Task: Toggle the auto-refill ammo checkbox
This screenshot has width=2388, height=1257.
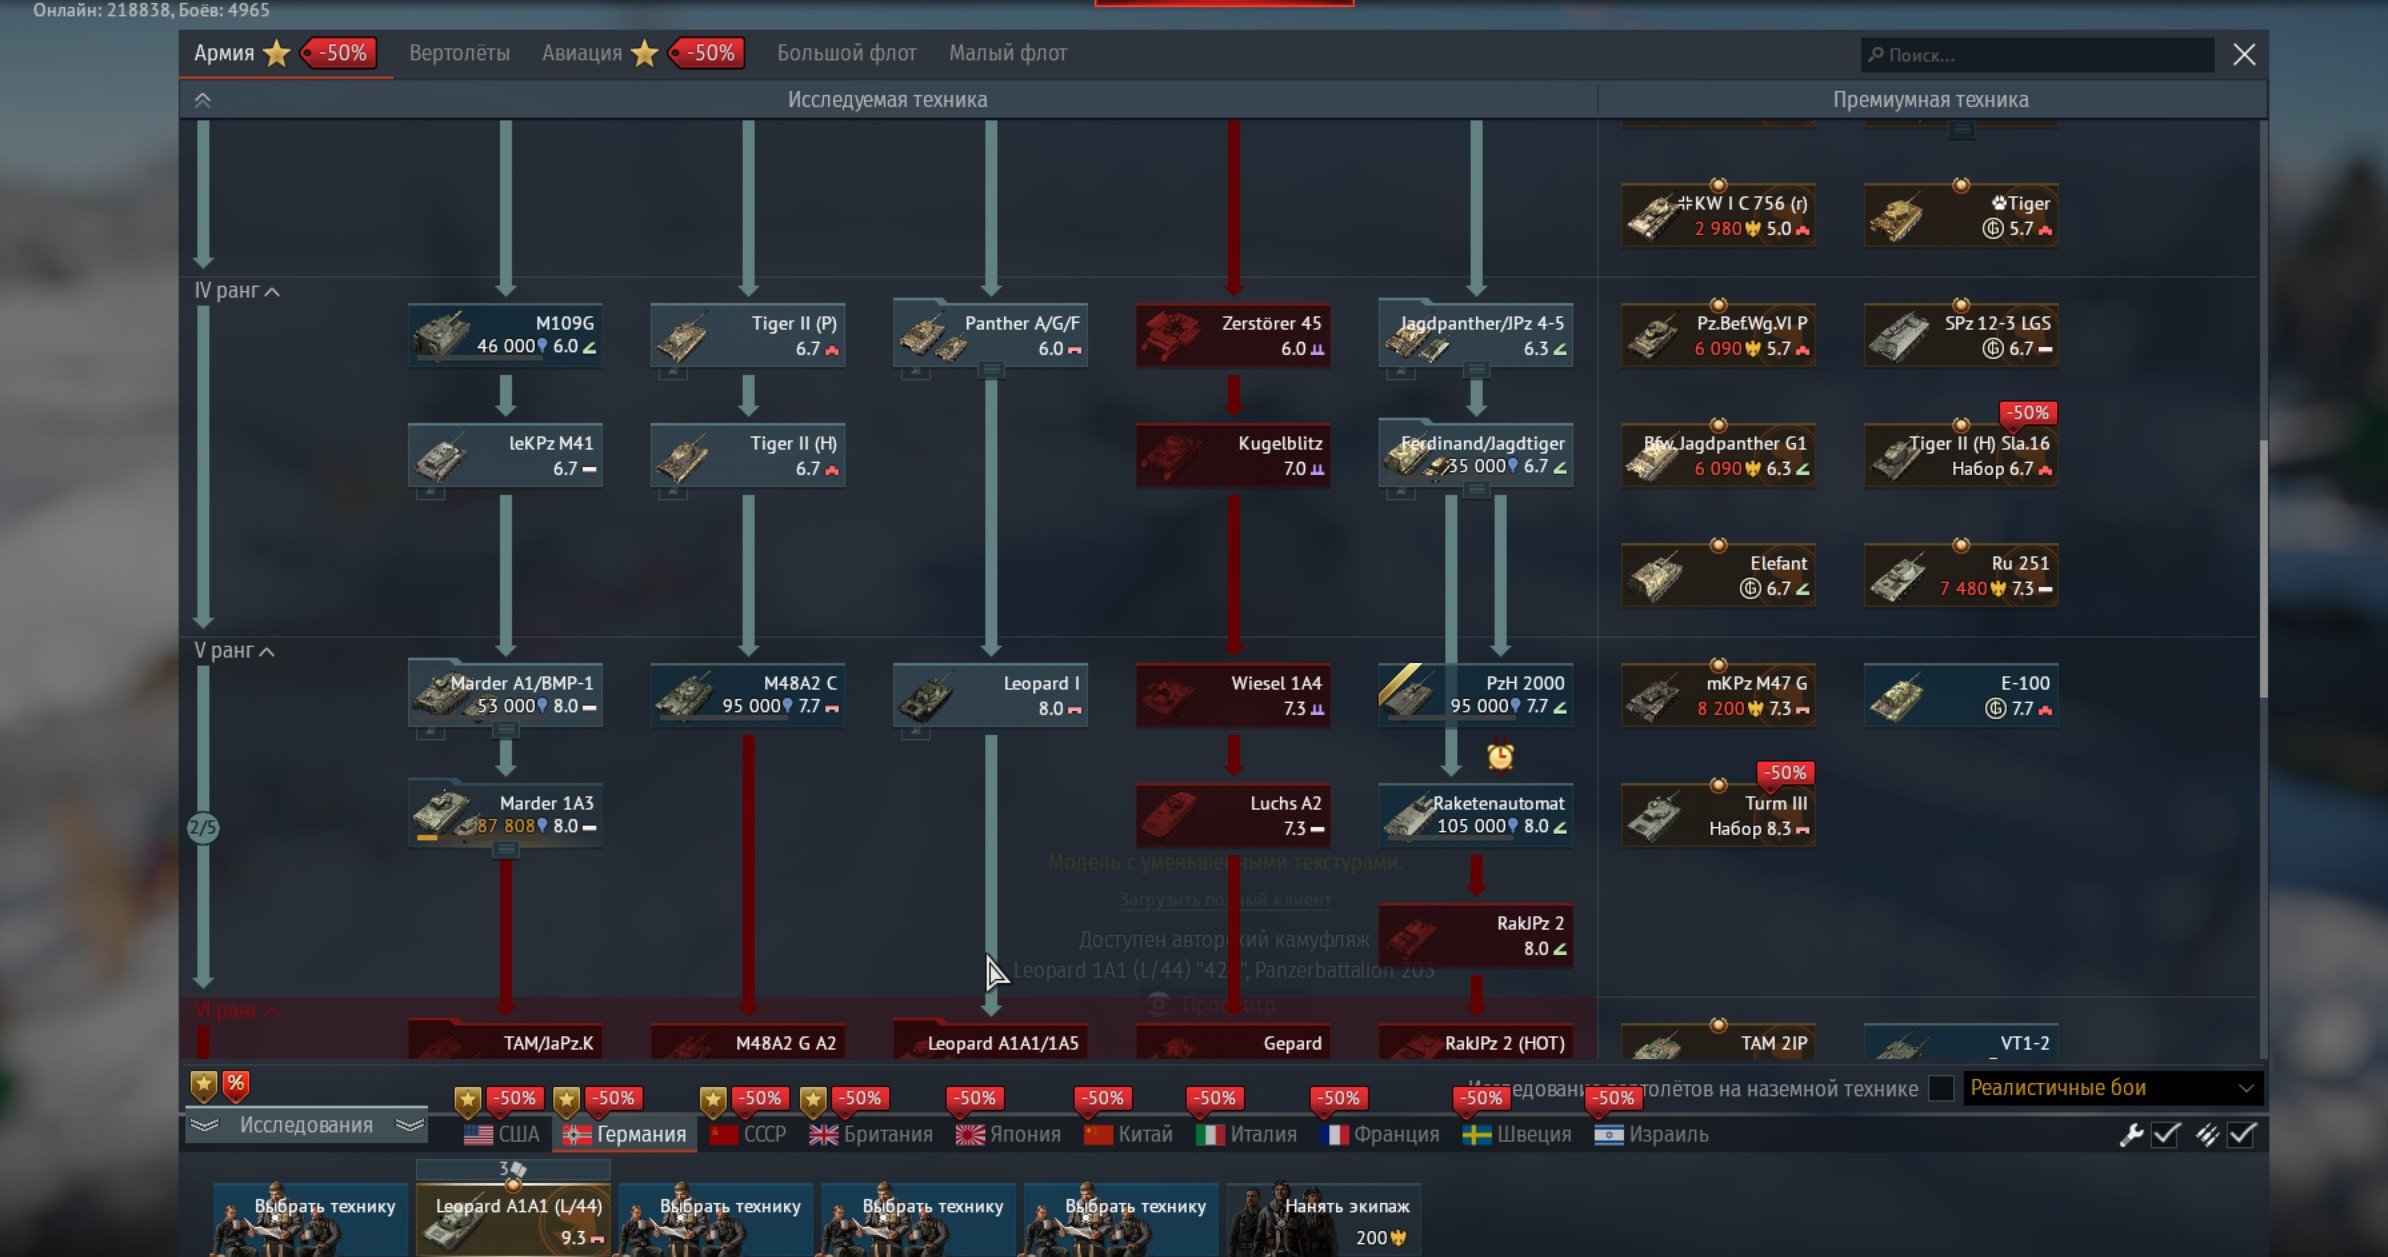Action: (x=2241, y=1135)
